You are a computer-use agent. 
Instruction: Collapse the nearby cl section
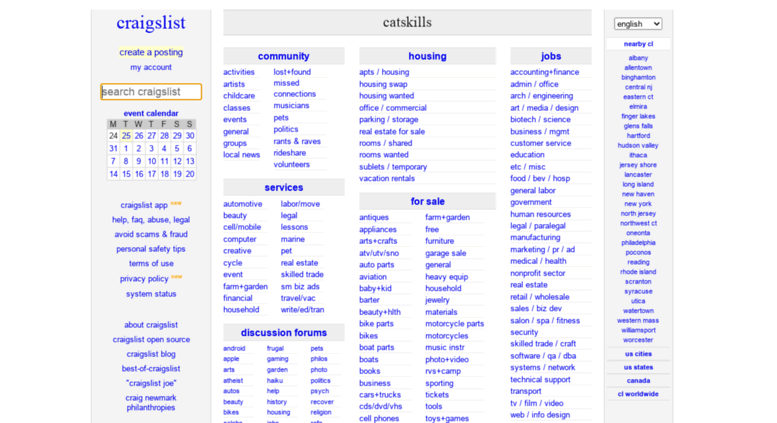(x=638, y=44)
